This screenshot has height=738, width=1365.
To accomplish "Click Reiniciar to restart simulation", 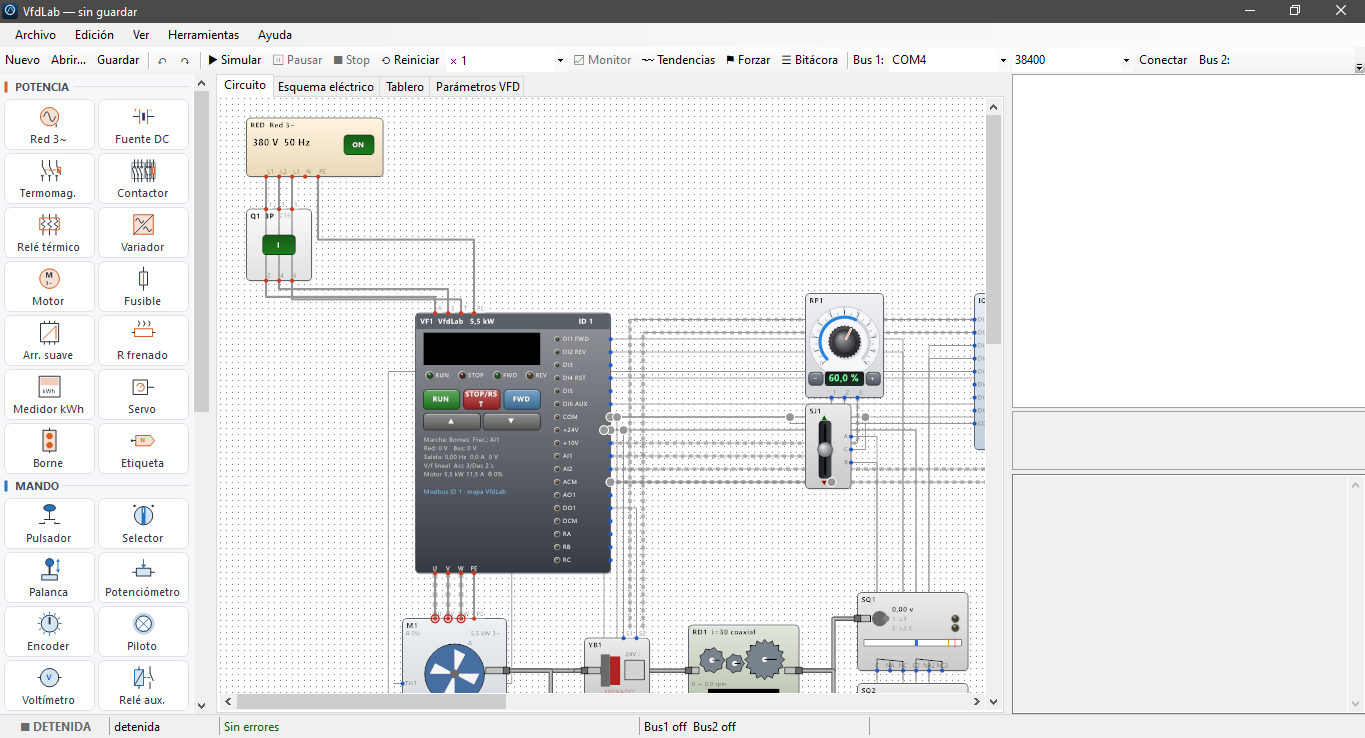I will click(x=410, y=60).
